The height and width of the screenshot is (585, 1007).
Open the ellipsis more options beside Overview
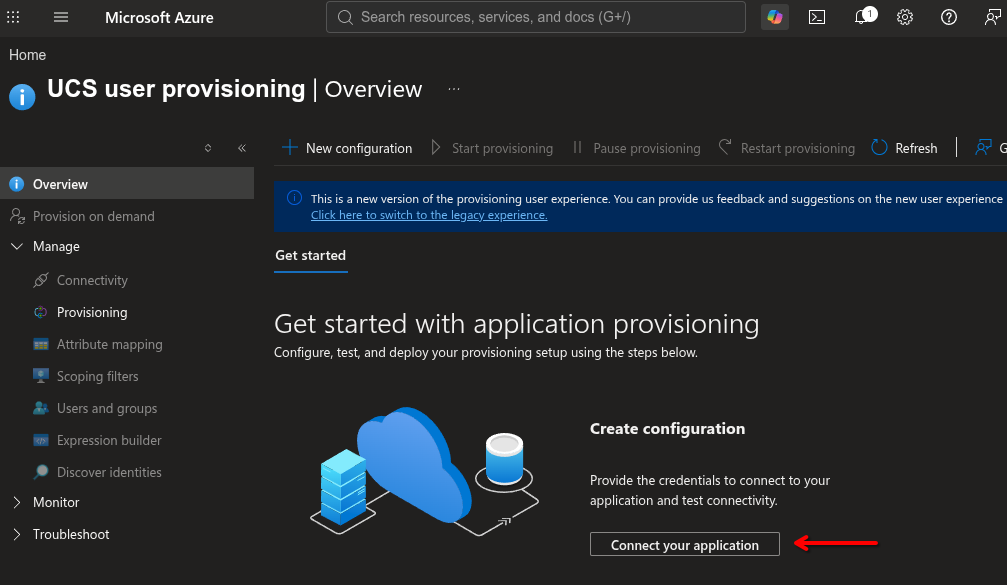pyautogui.click(x=454, y=89)
